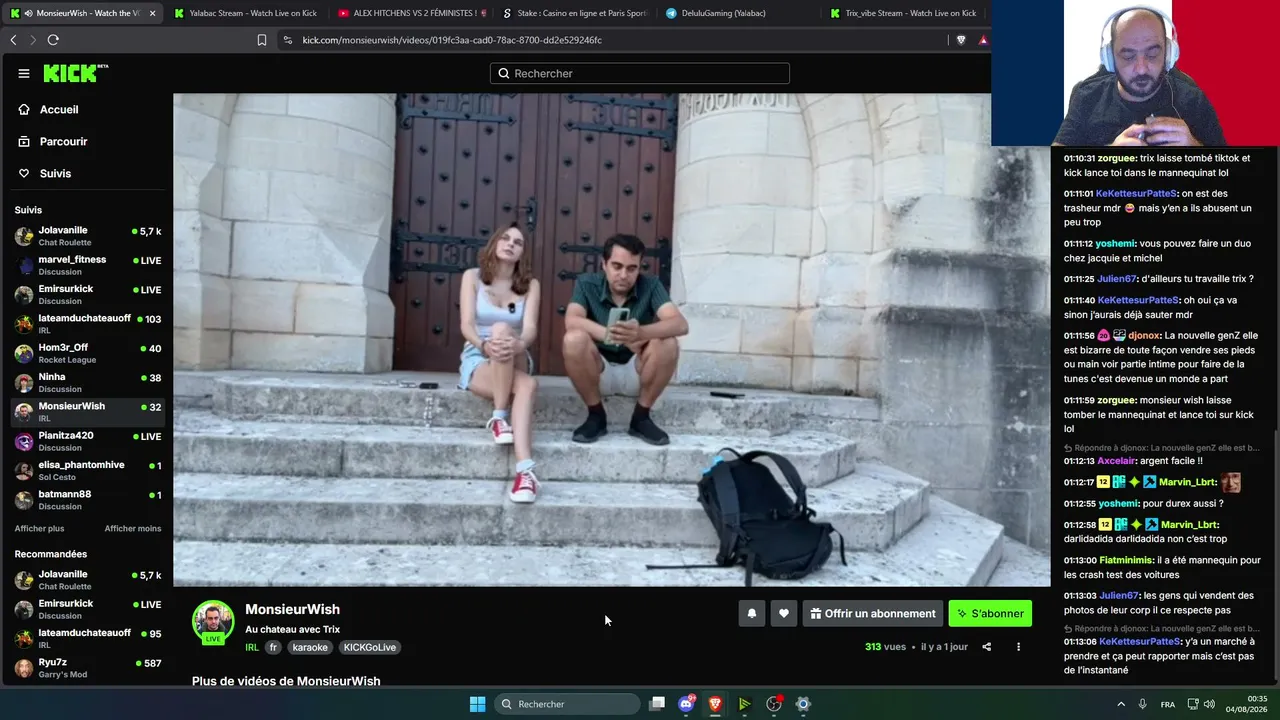The image size is (1280, 720).
Task: Open Jolavanille in the Suivis list
Action: 86,236
